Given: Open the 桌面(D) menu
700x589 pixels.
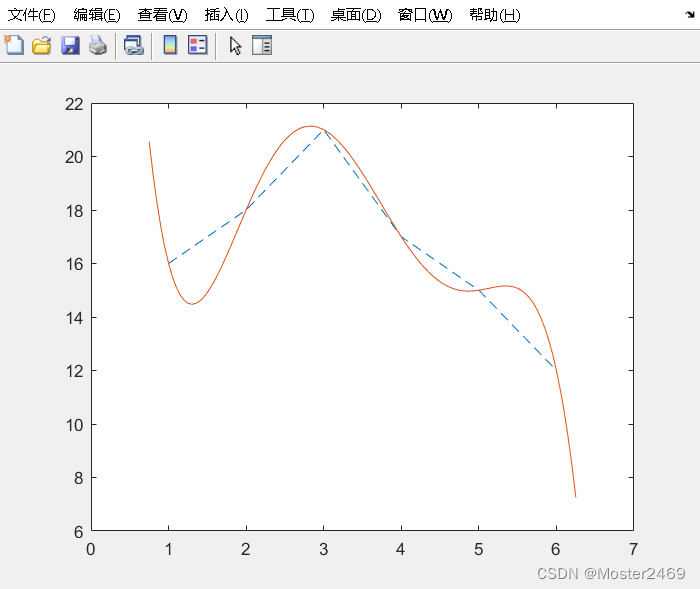Looking at the screenshot, I should [356, 15].
